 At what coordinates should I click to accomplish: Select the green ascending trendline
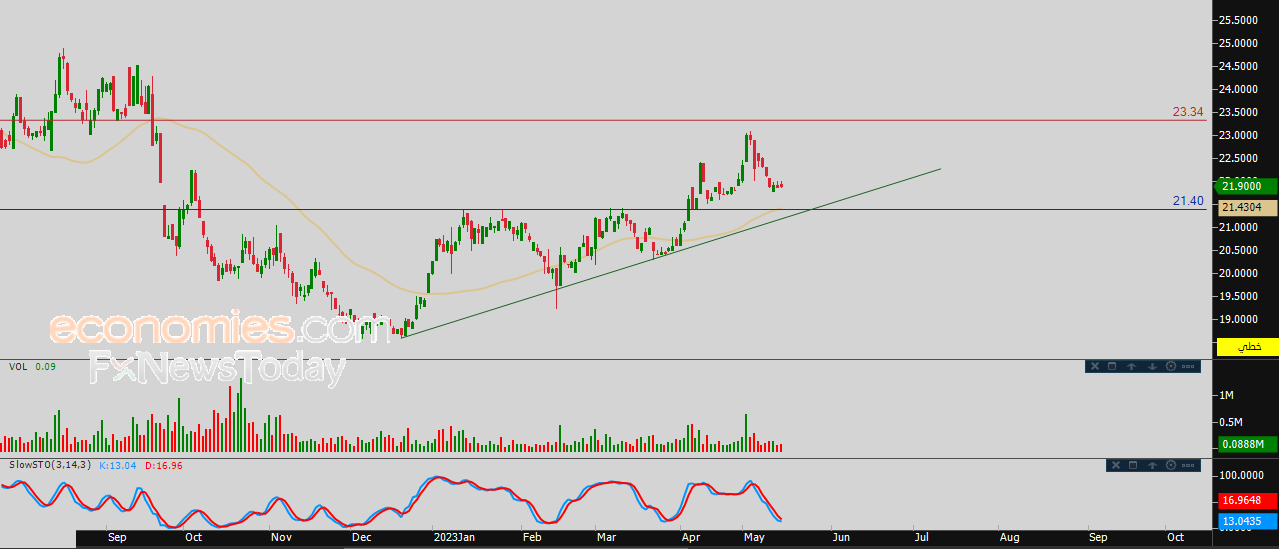[x=670, y=253]
